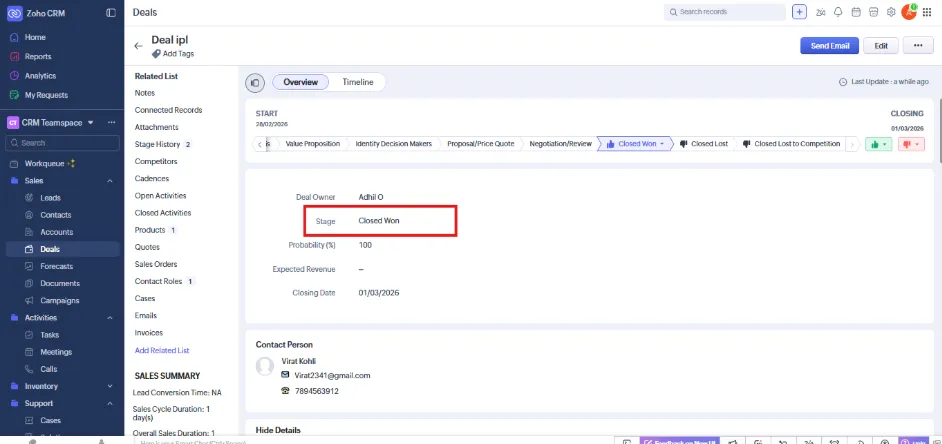Open the Tasks module

click(50, 335)
